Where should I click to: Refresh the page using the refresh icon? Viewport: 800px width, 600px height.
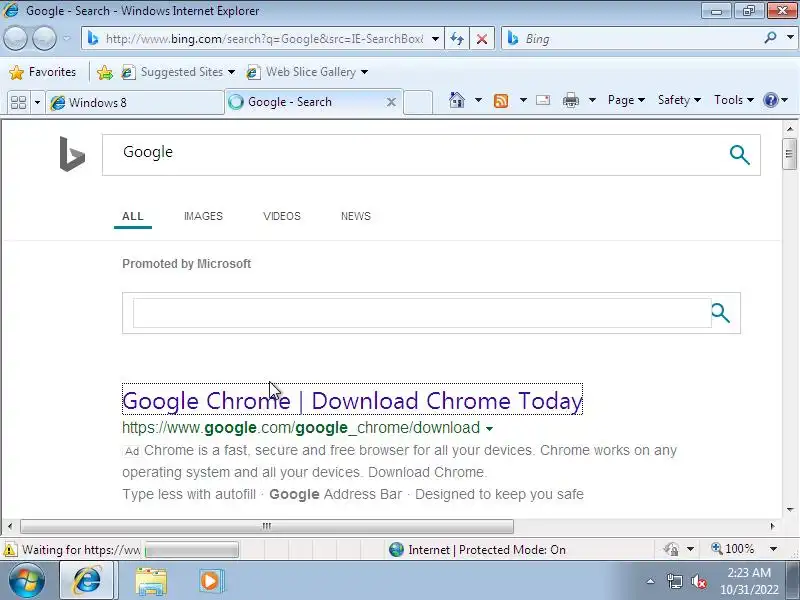coord(457,39)
